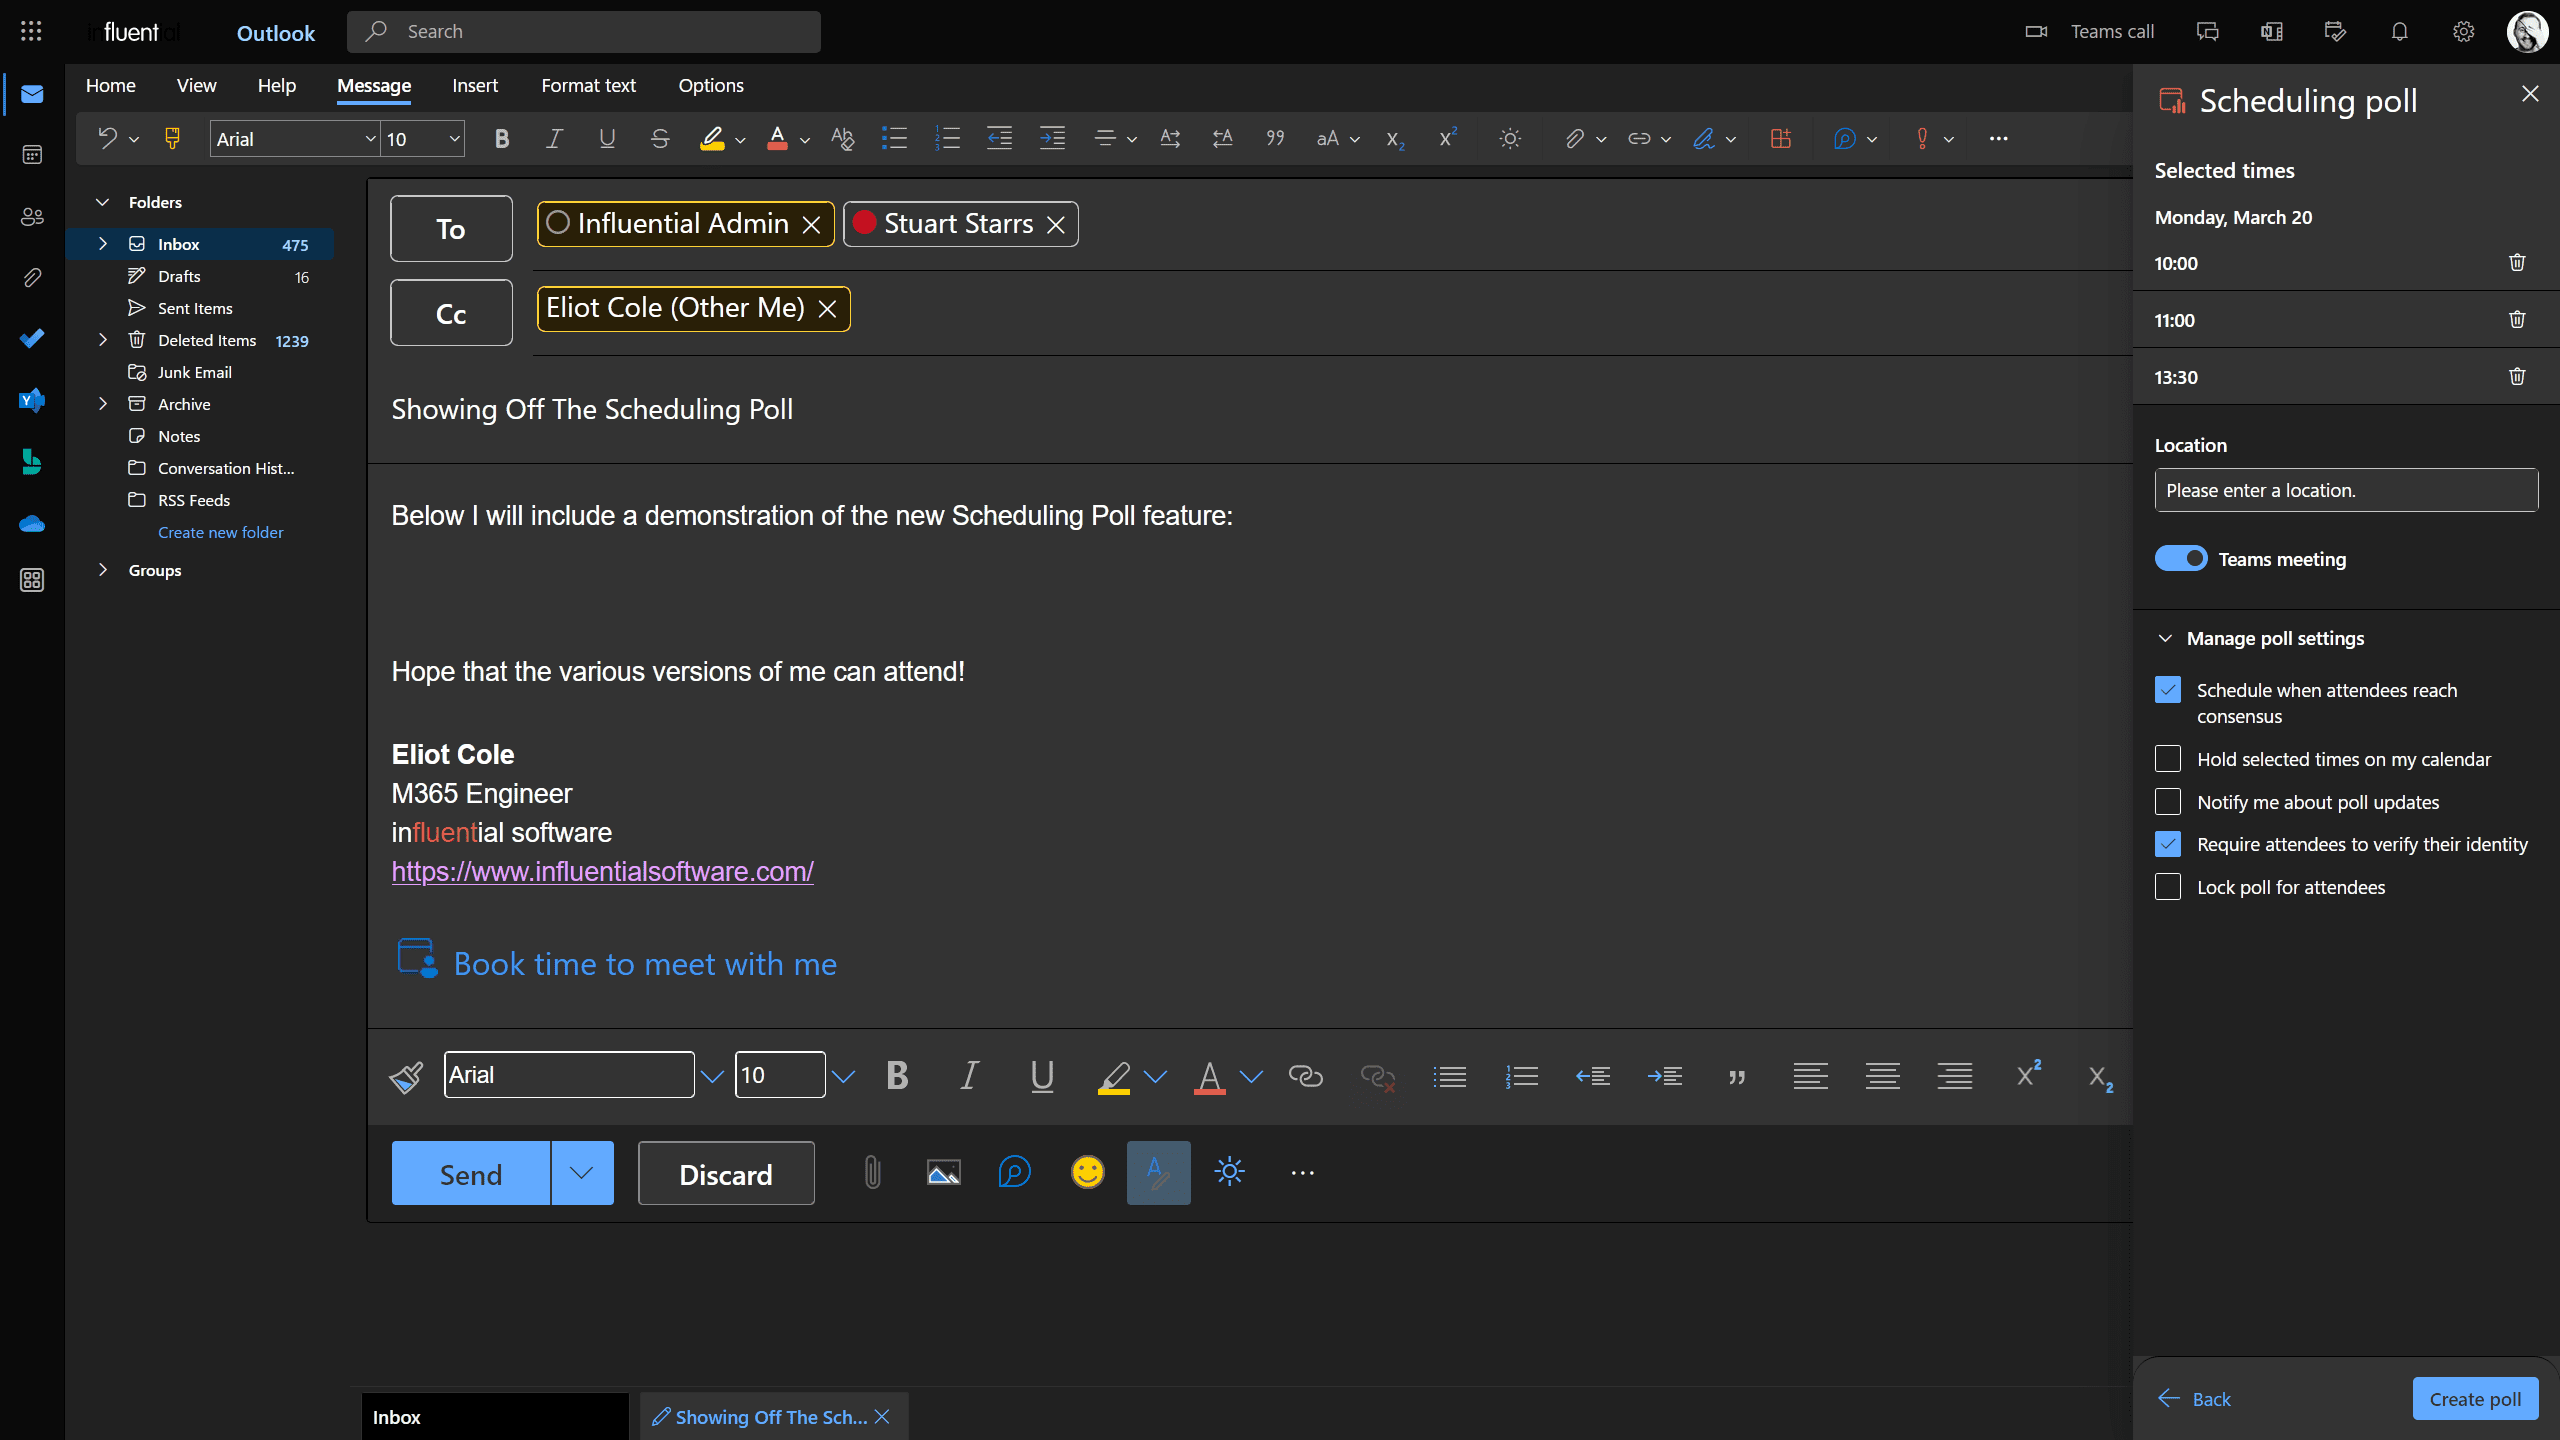Click the attach file paperclip in ribbon
The image size is (2560, 1440).
click(1574, 138)
